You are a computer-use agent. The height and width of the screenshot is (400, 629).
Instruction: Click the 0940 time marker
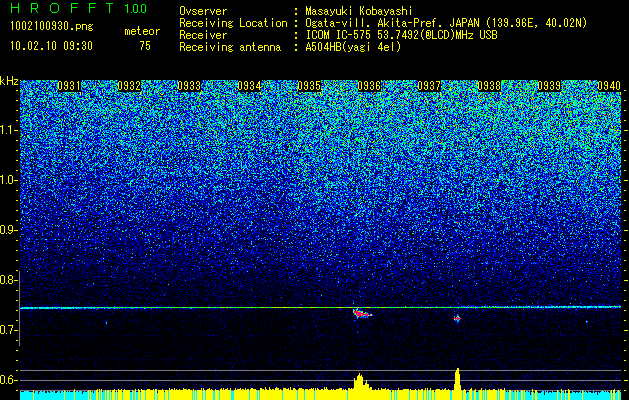609,86
